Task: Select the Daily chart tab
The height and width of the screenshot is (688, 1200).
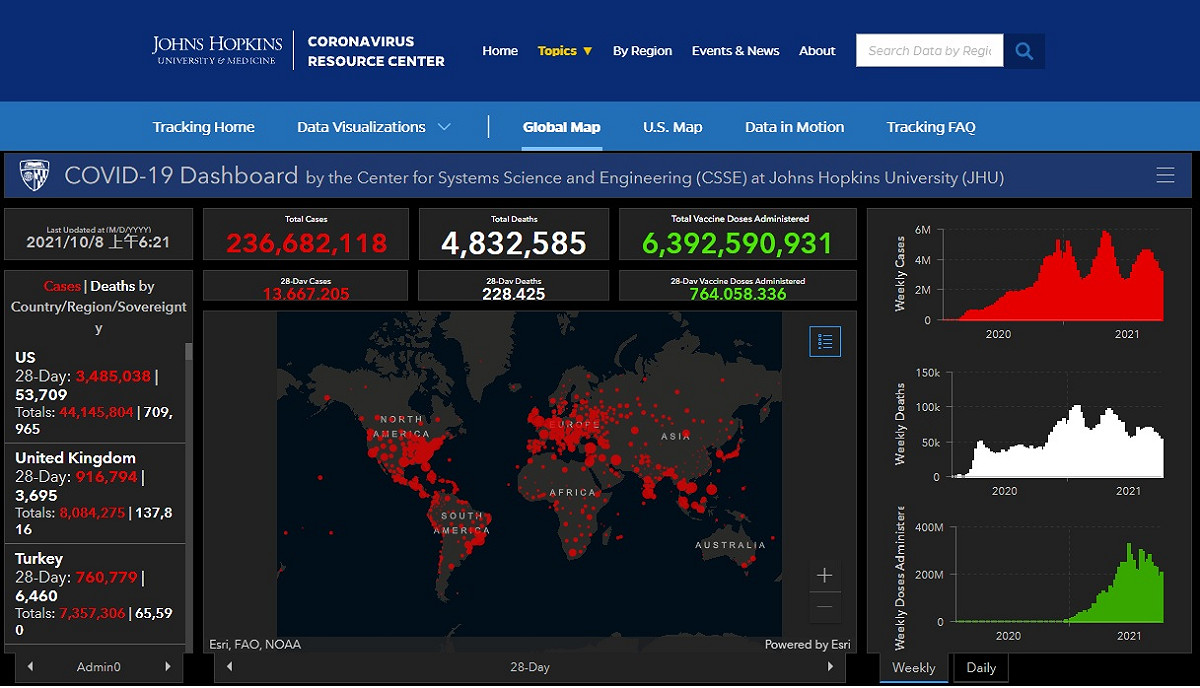Action: 981,668
